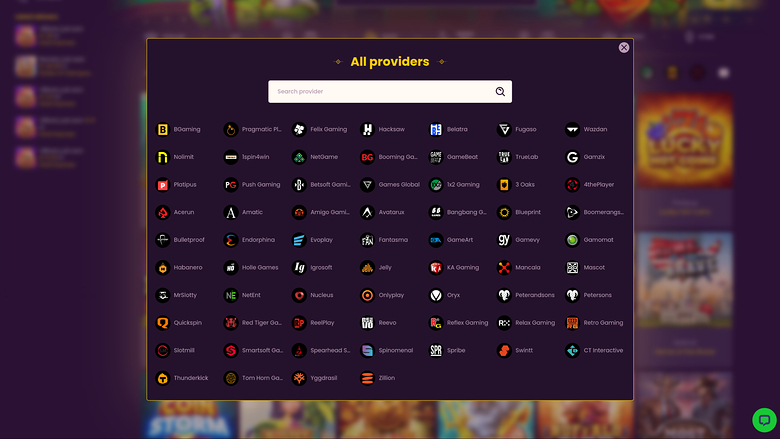Click the BGaming provider icon
This screenshot has width=780, height=439.
pyautogui.click(x=163, y=130)
